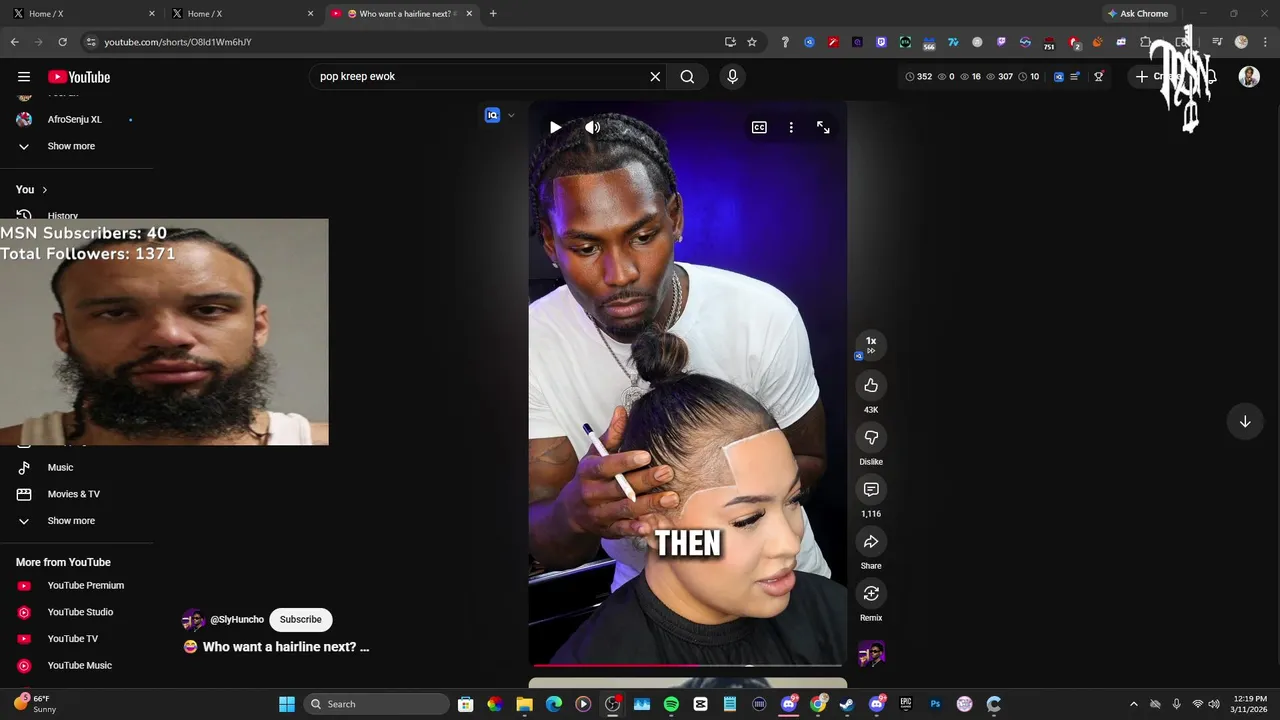Open the vidIQ blue badge in header stats

[x=1059, y=77]
